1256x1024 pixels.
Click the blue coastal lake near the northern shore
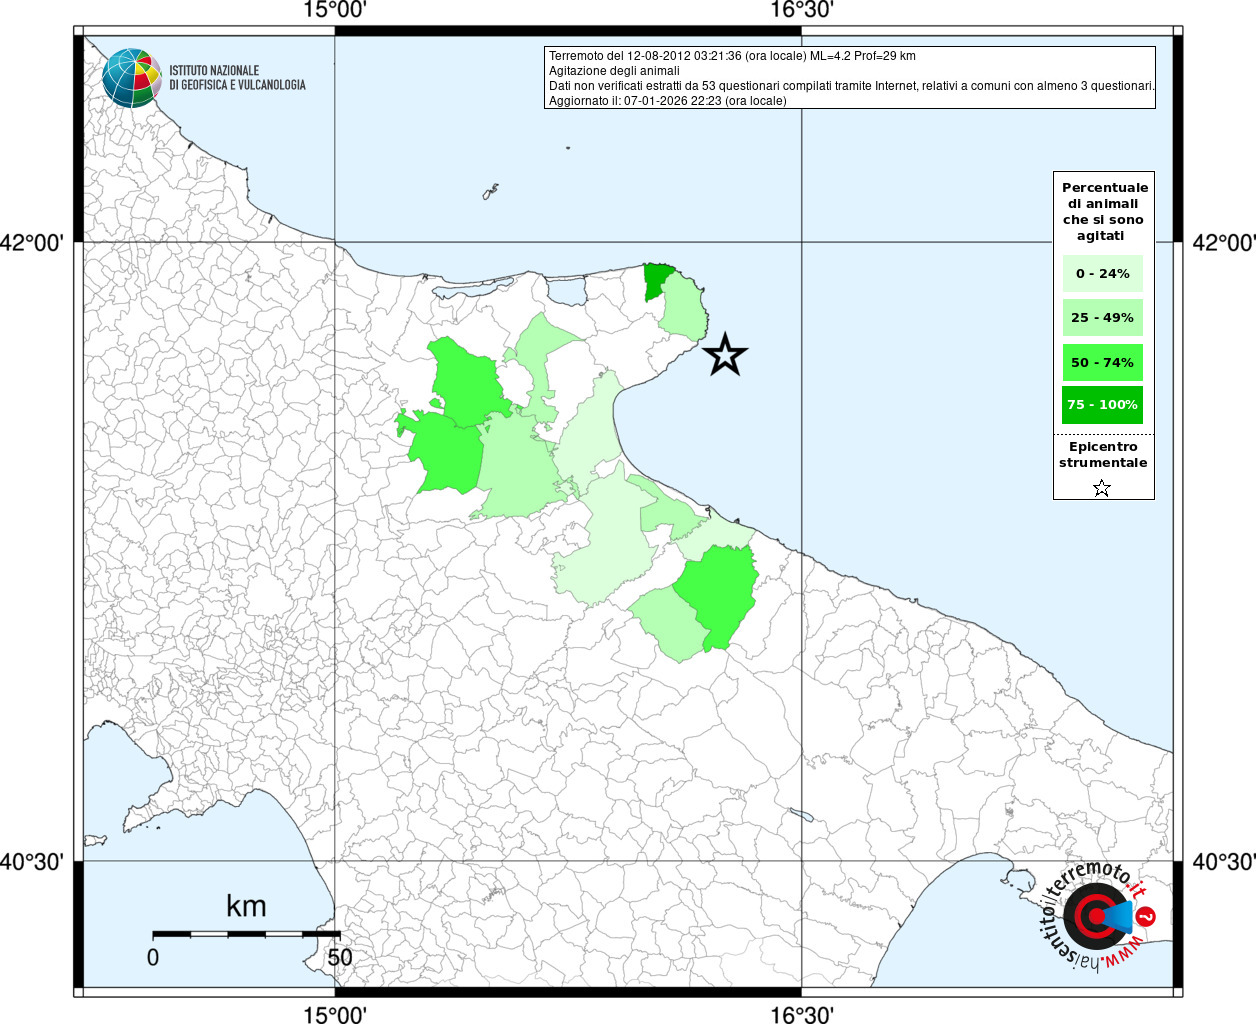coord(567,290)
